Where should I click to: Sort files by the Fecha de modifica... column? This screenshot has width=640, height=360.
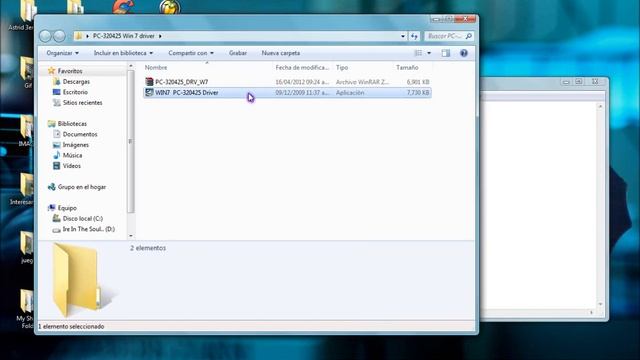coord(302,67)
